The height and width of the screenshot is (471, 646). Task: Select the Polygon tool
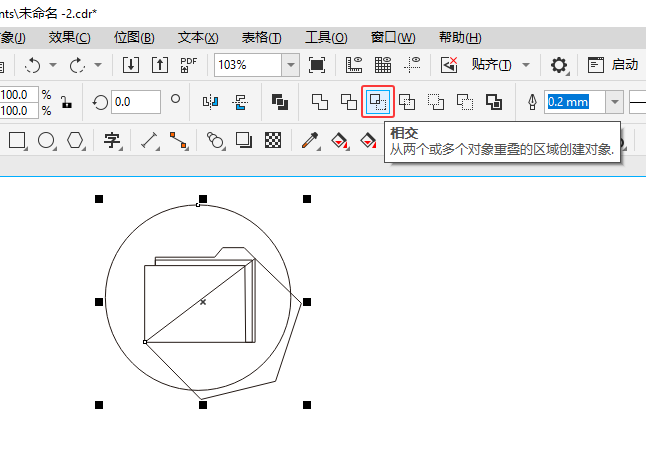point(75,140)
